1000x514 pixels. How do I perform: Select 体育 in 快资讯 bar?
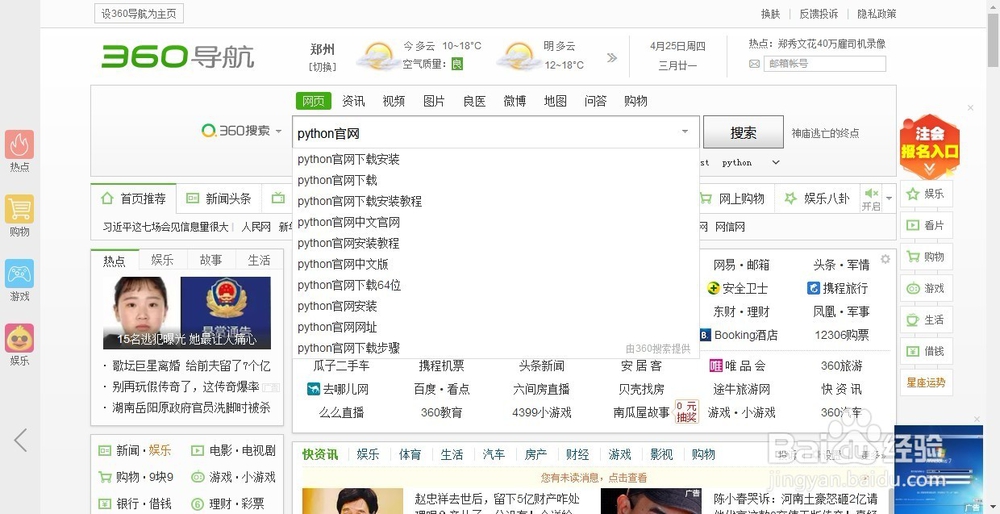tap(410, 455)
